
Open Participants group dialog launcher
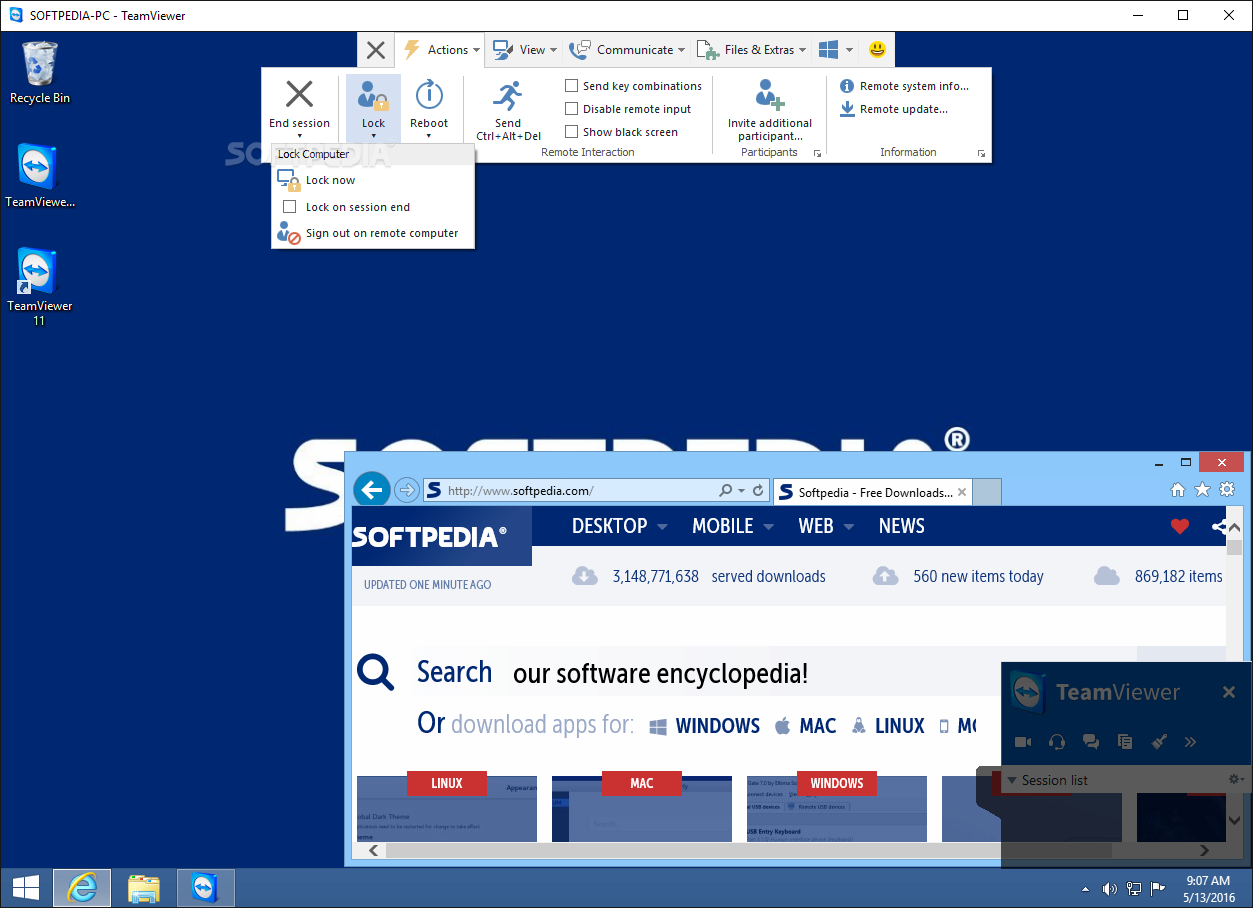click(x=817, y=153)
